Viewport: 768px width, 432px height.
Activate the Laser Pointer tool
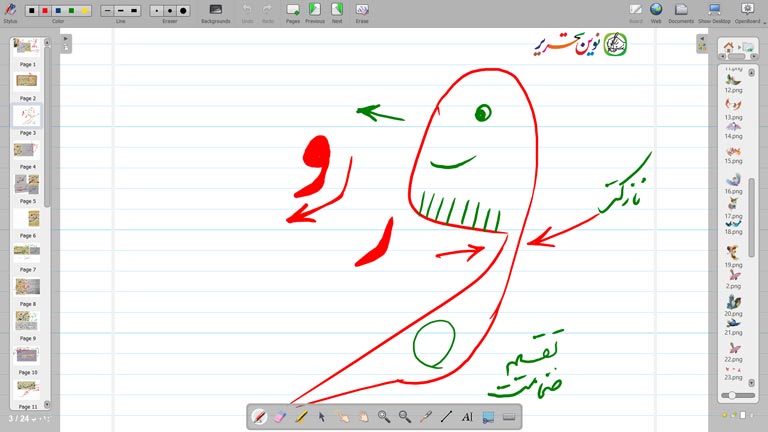(x=426, y=416)
